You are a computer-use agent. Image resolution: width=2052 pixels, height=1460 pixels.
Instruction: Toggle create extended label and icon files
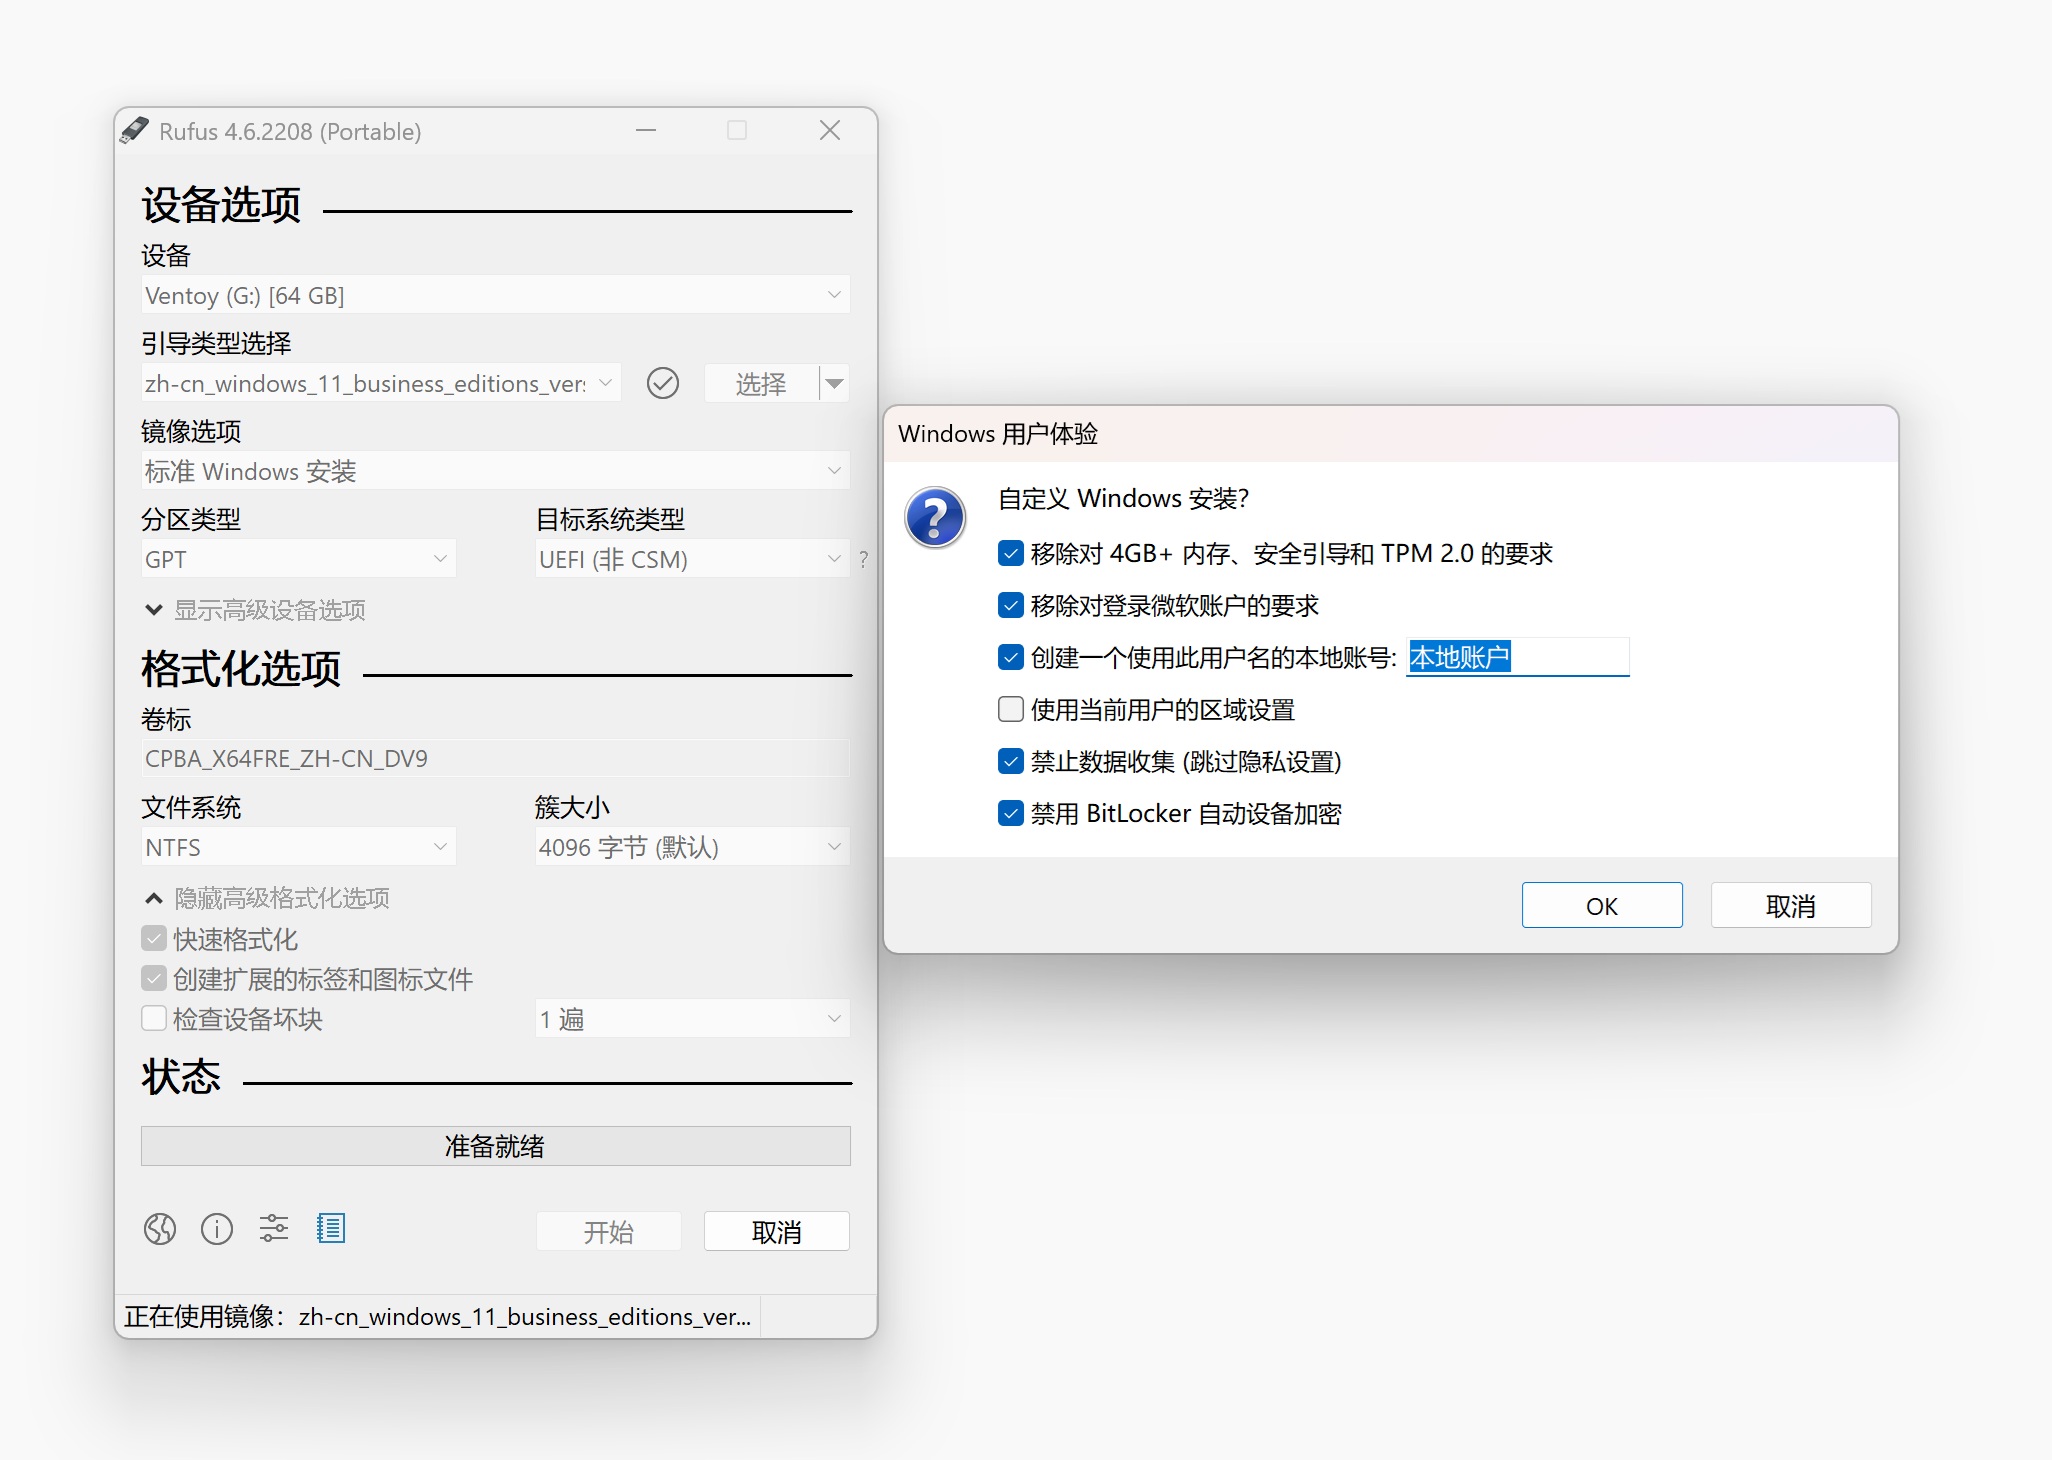154,978
